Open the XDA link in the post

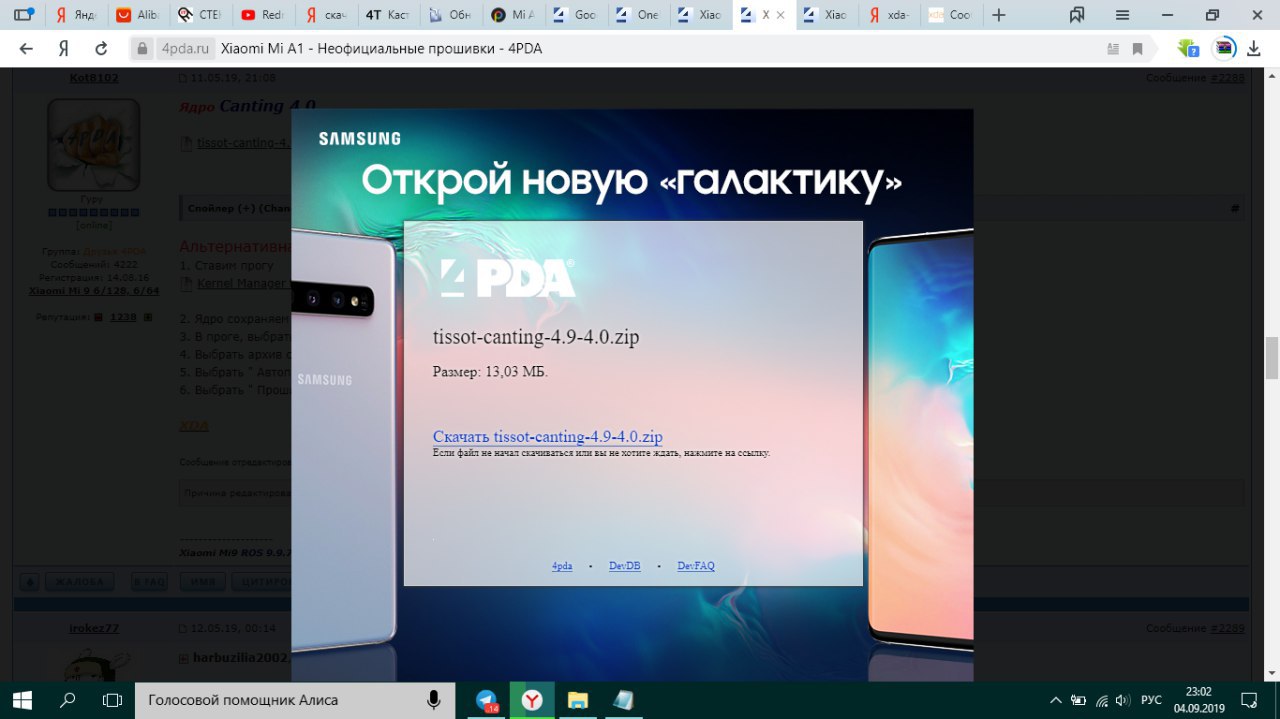pos(194,425)
